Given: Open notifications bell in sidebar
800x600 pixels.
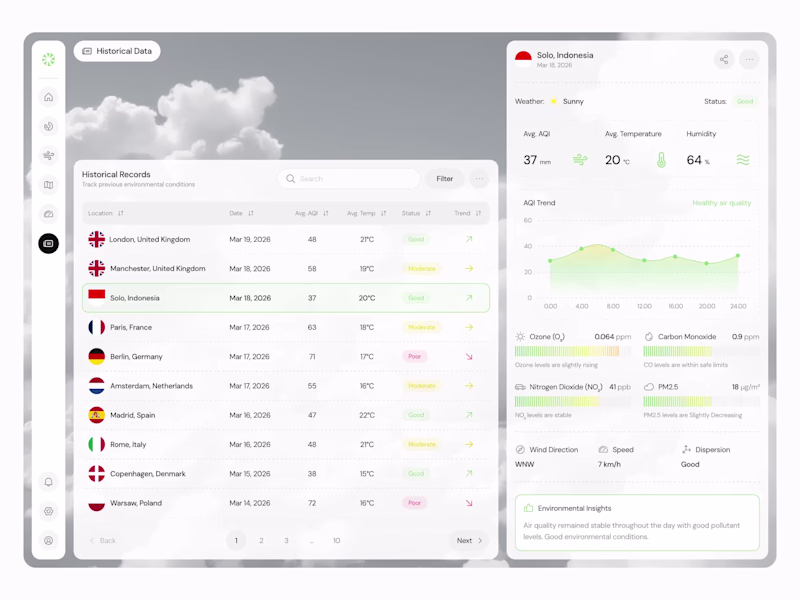Looking at the screenshot, I should coord(48,482).
